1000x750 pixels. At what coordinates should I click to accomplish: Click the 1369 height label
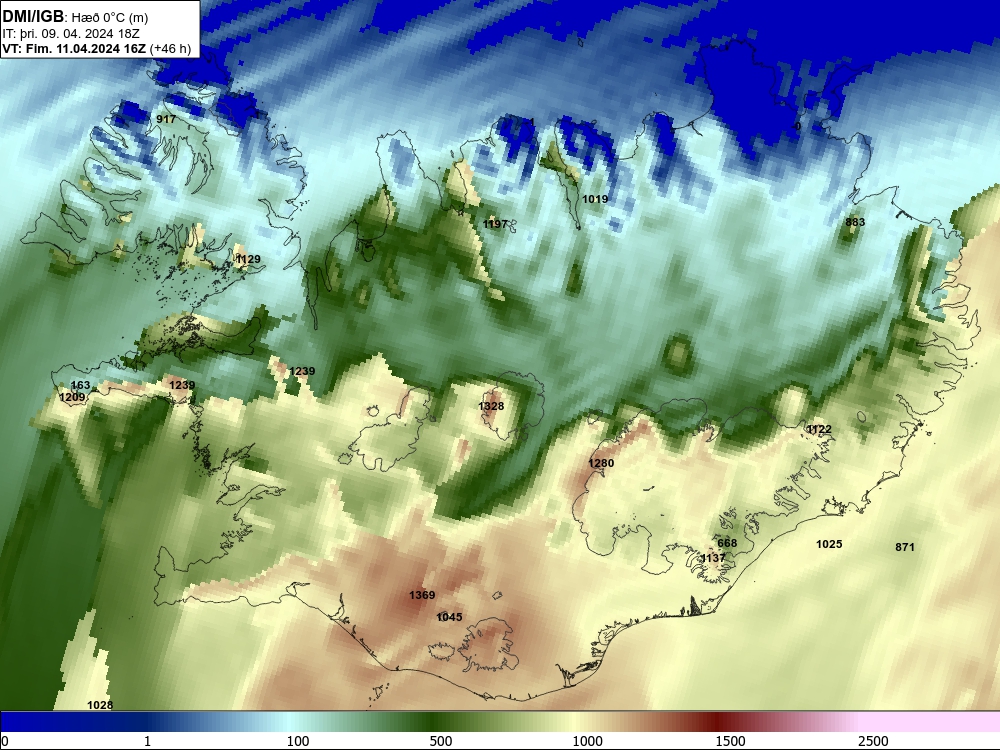(x=422, y=595)
